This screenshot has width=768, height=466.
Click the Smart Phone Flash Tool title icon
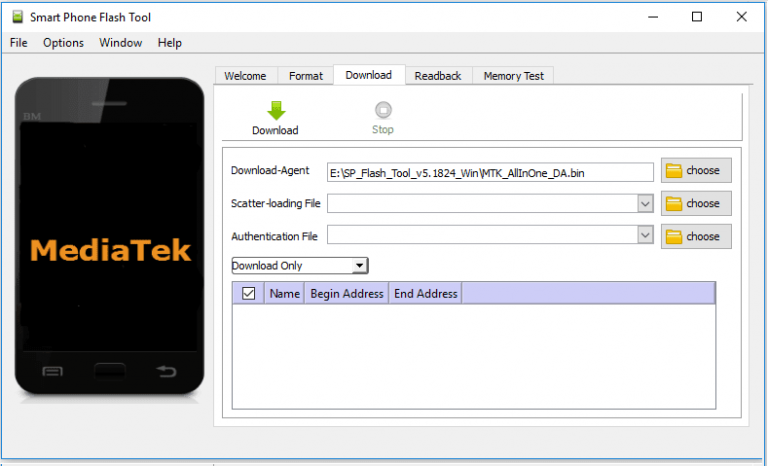tap(18, 17)
